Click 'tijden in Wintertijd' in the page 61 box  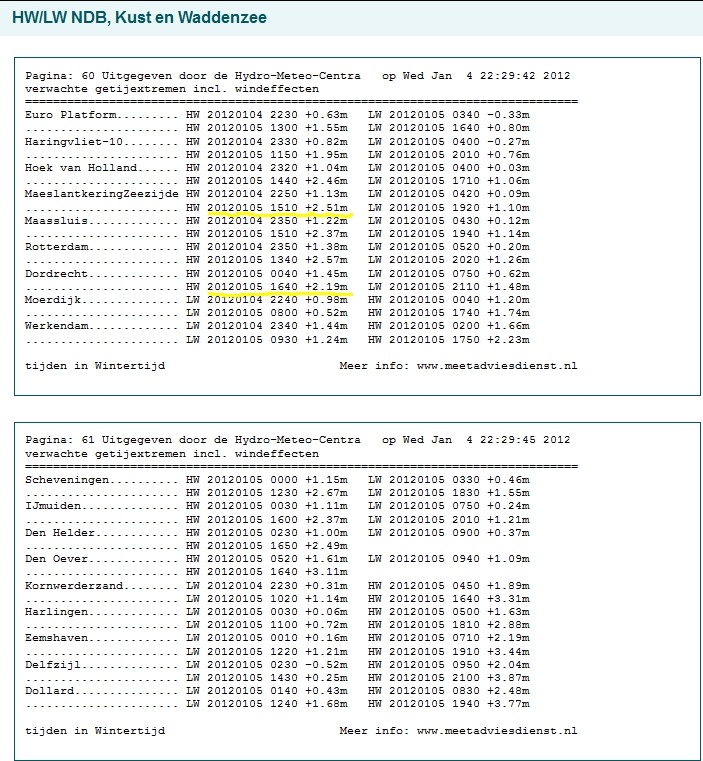point(95,730)
